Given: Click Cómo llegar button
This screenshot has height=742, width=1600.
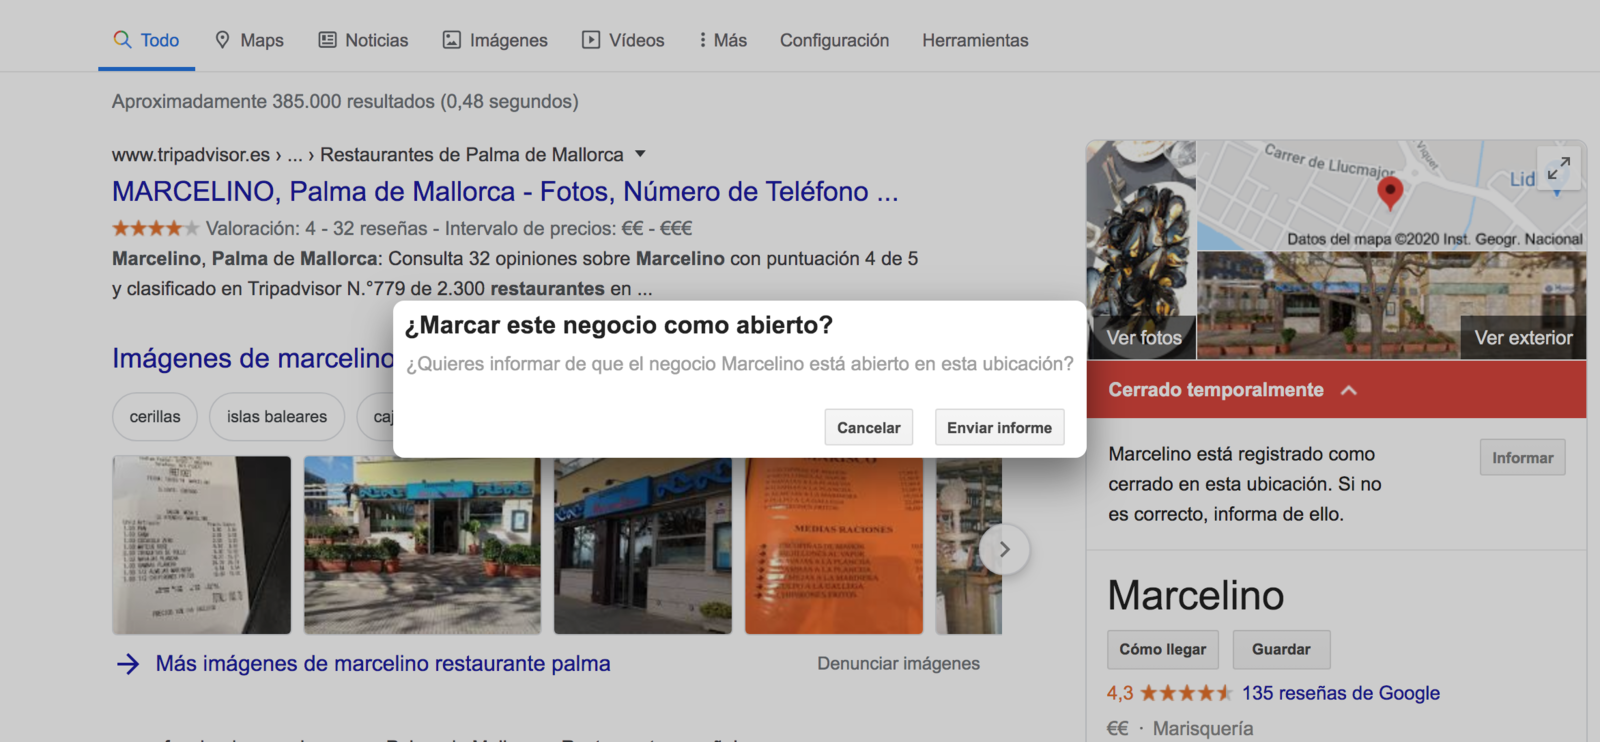Looking at the screenshot, I should 1163,649.
